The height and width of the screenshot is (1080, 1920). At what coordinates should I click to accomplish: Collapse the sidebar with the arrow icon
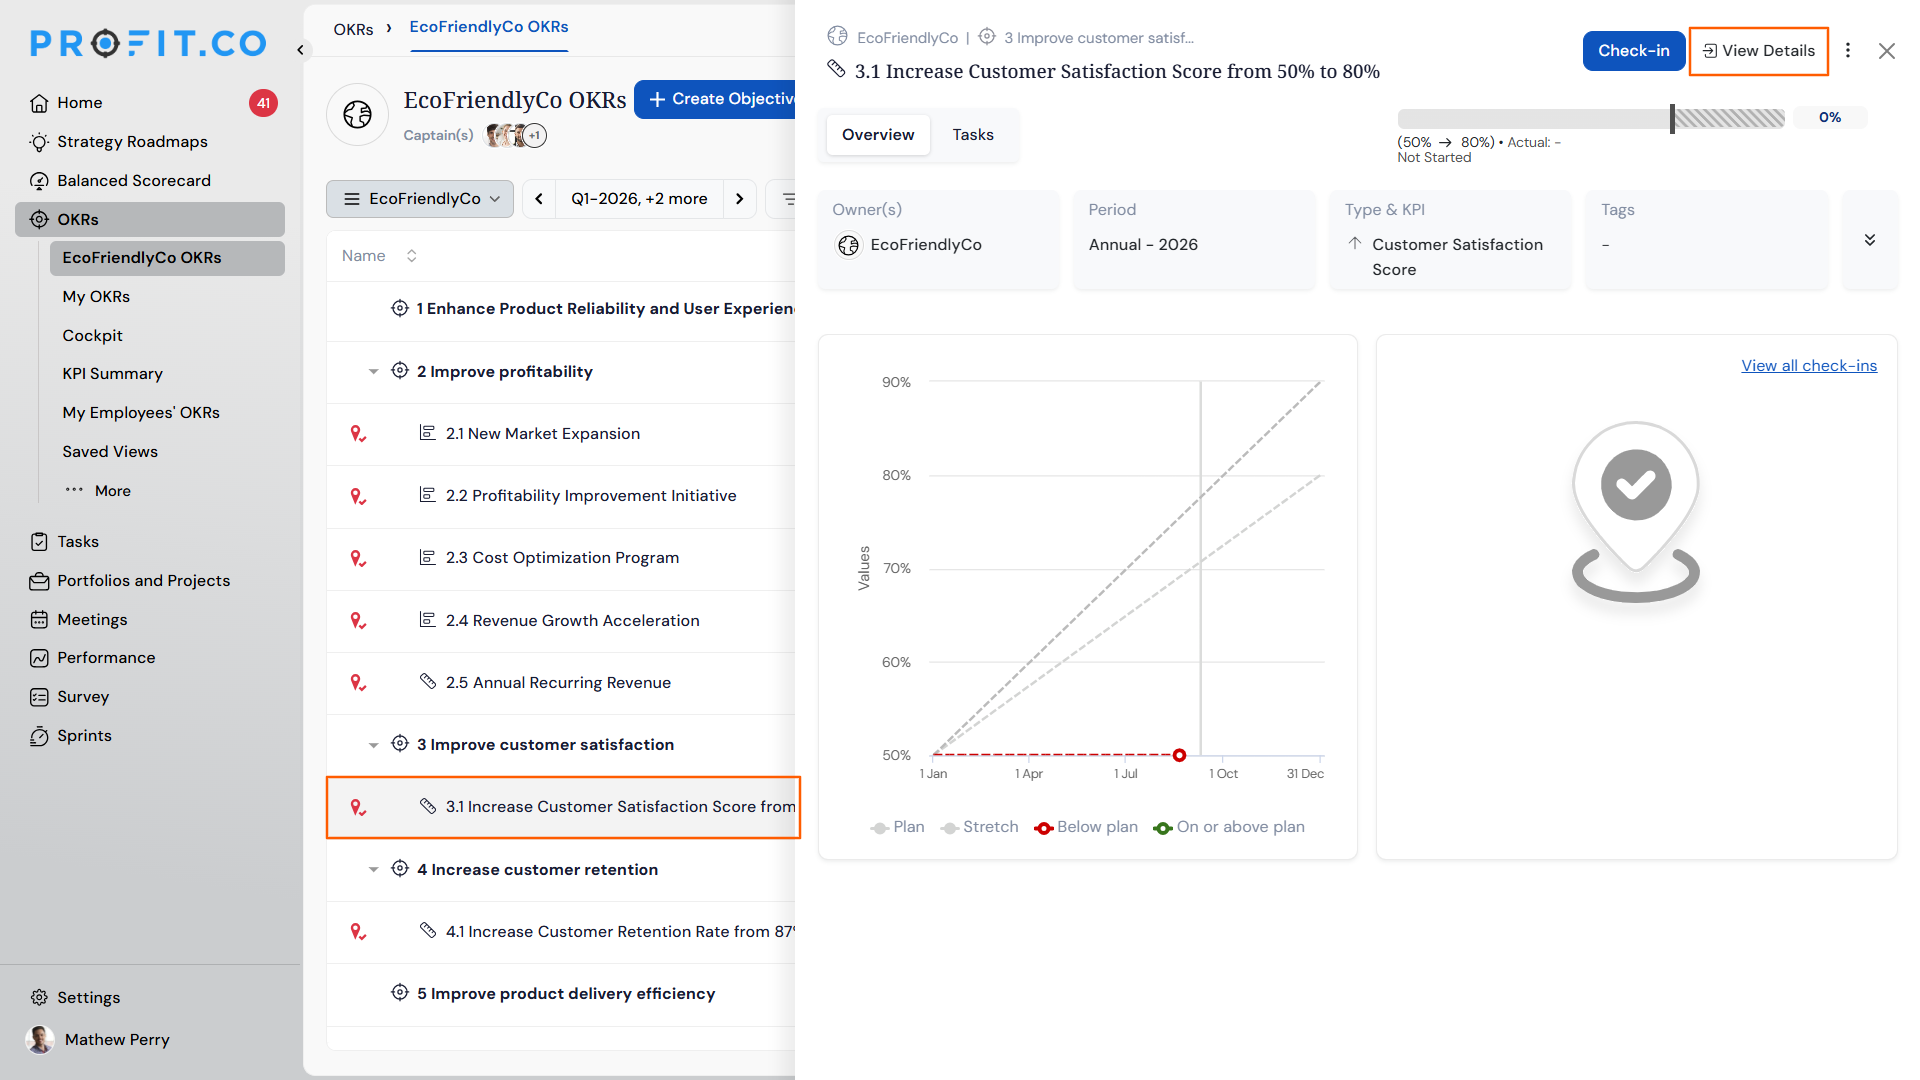(300, 49)
